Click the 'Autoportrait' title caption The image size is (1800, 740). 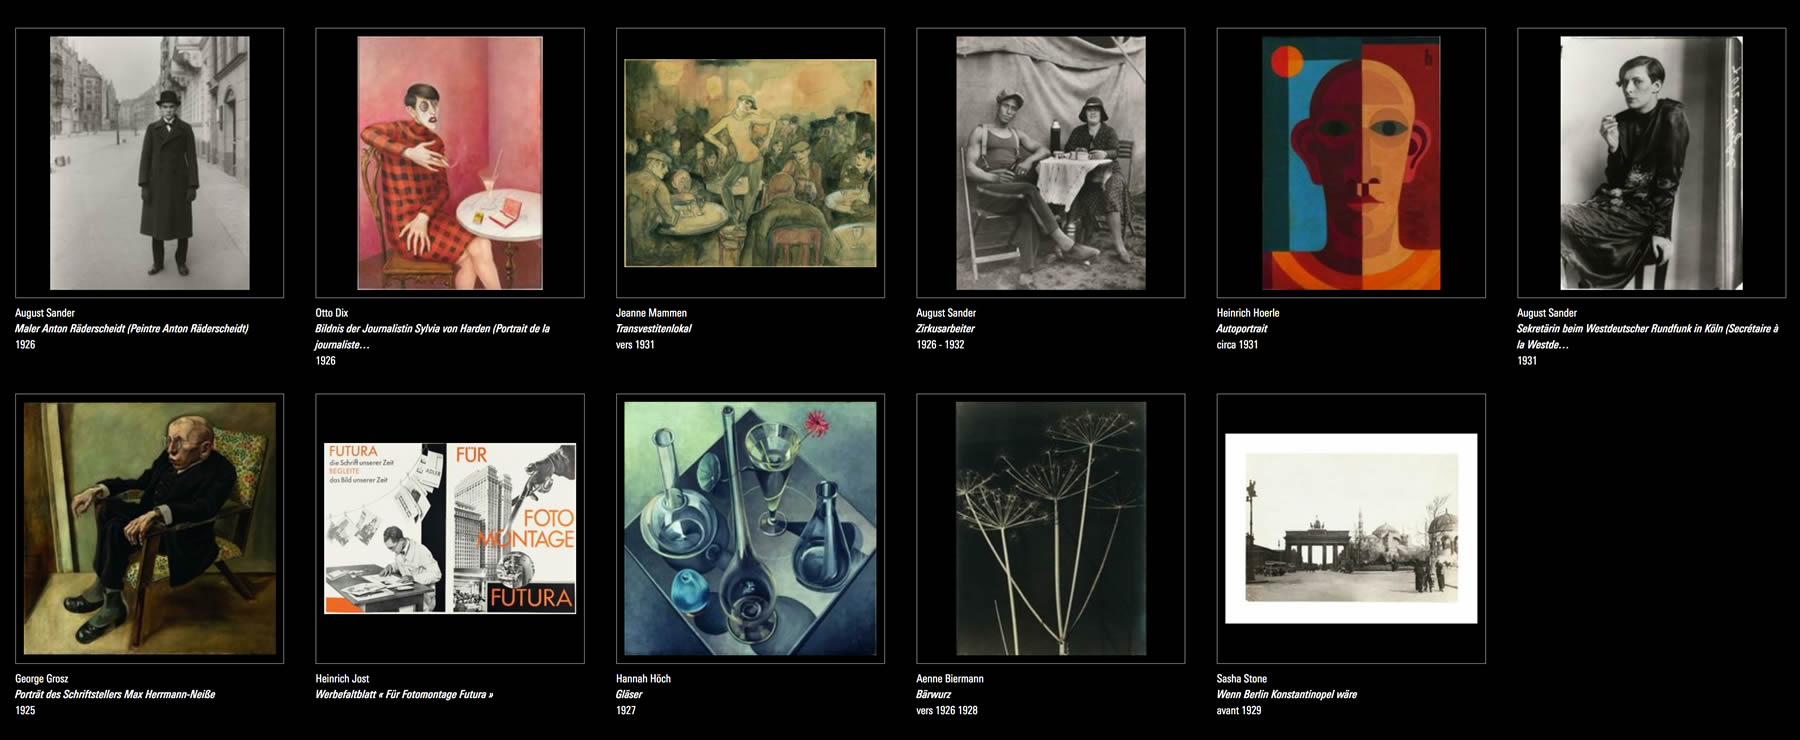point(1242,329)
